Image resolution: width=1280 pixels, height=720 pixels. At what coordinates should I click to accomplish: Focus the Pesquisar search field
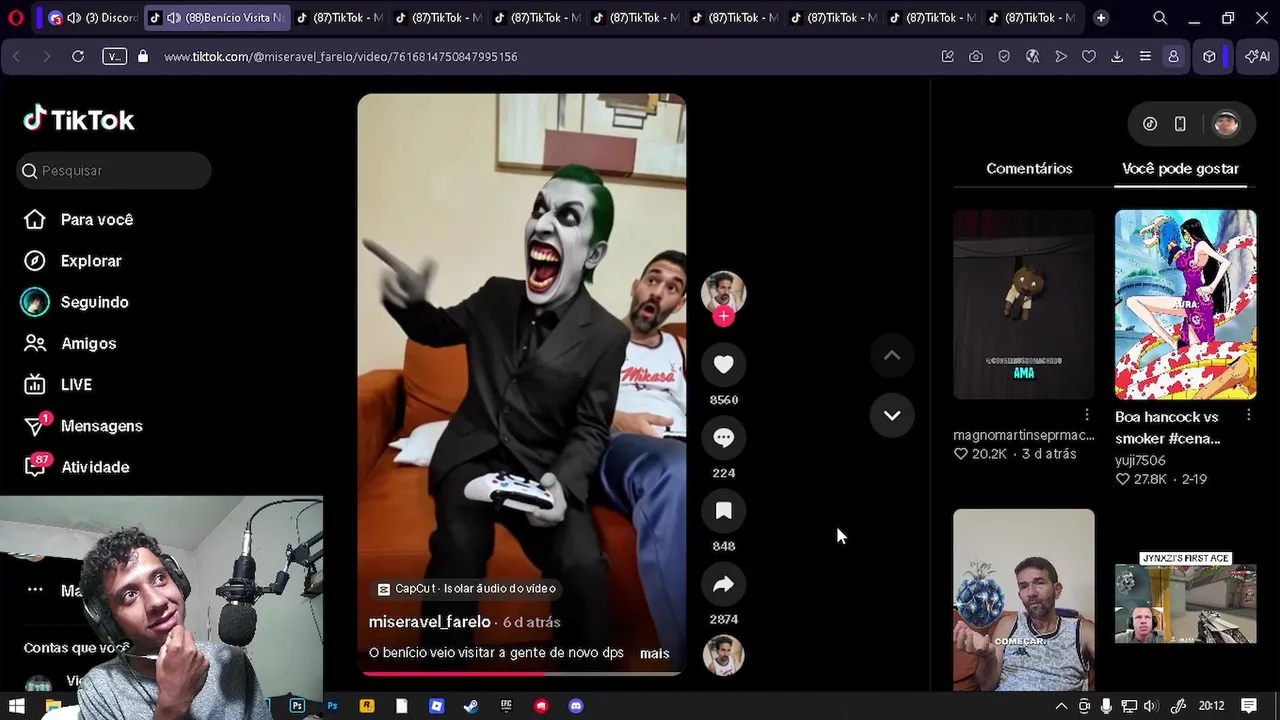pyautogui.click(x=114, y=171)
